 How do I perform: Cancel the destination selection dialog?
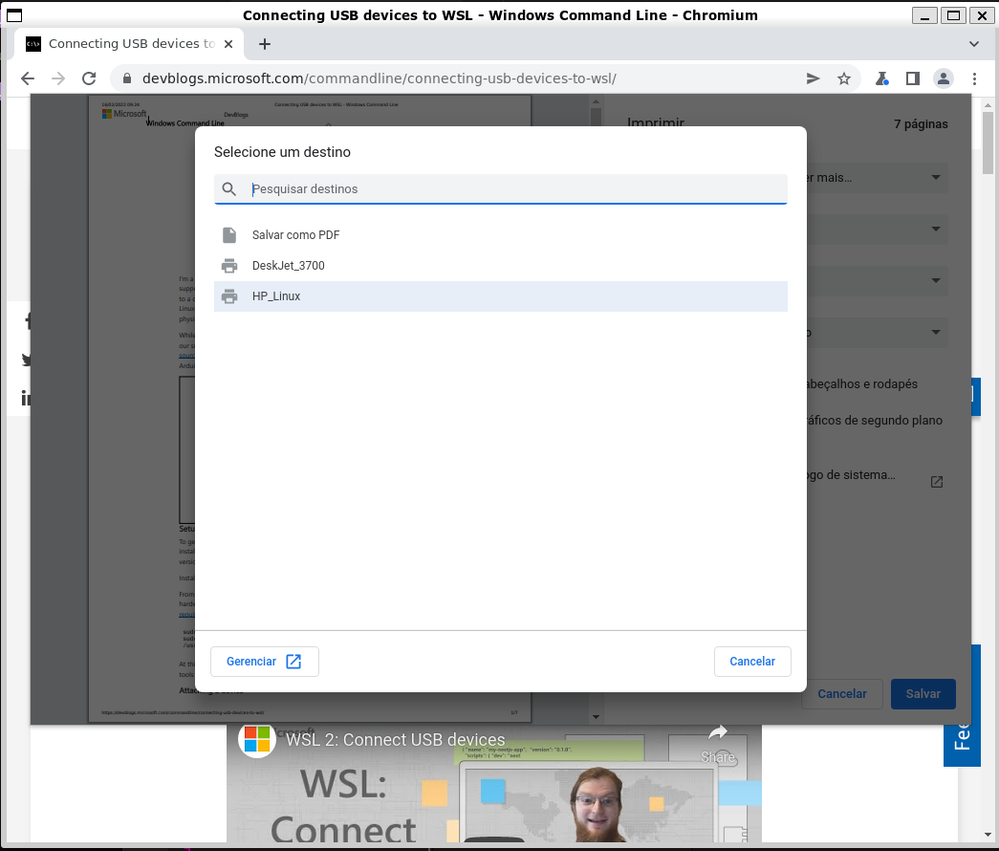point(752,661)
